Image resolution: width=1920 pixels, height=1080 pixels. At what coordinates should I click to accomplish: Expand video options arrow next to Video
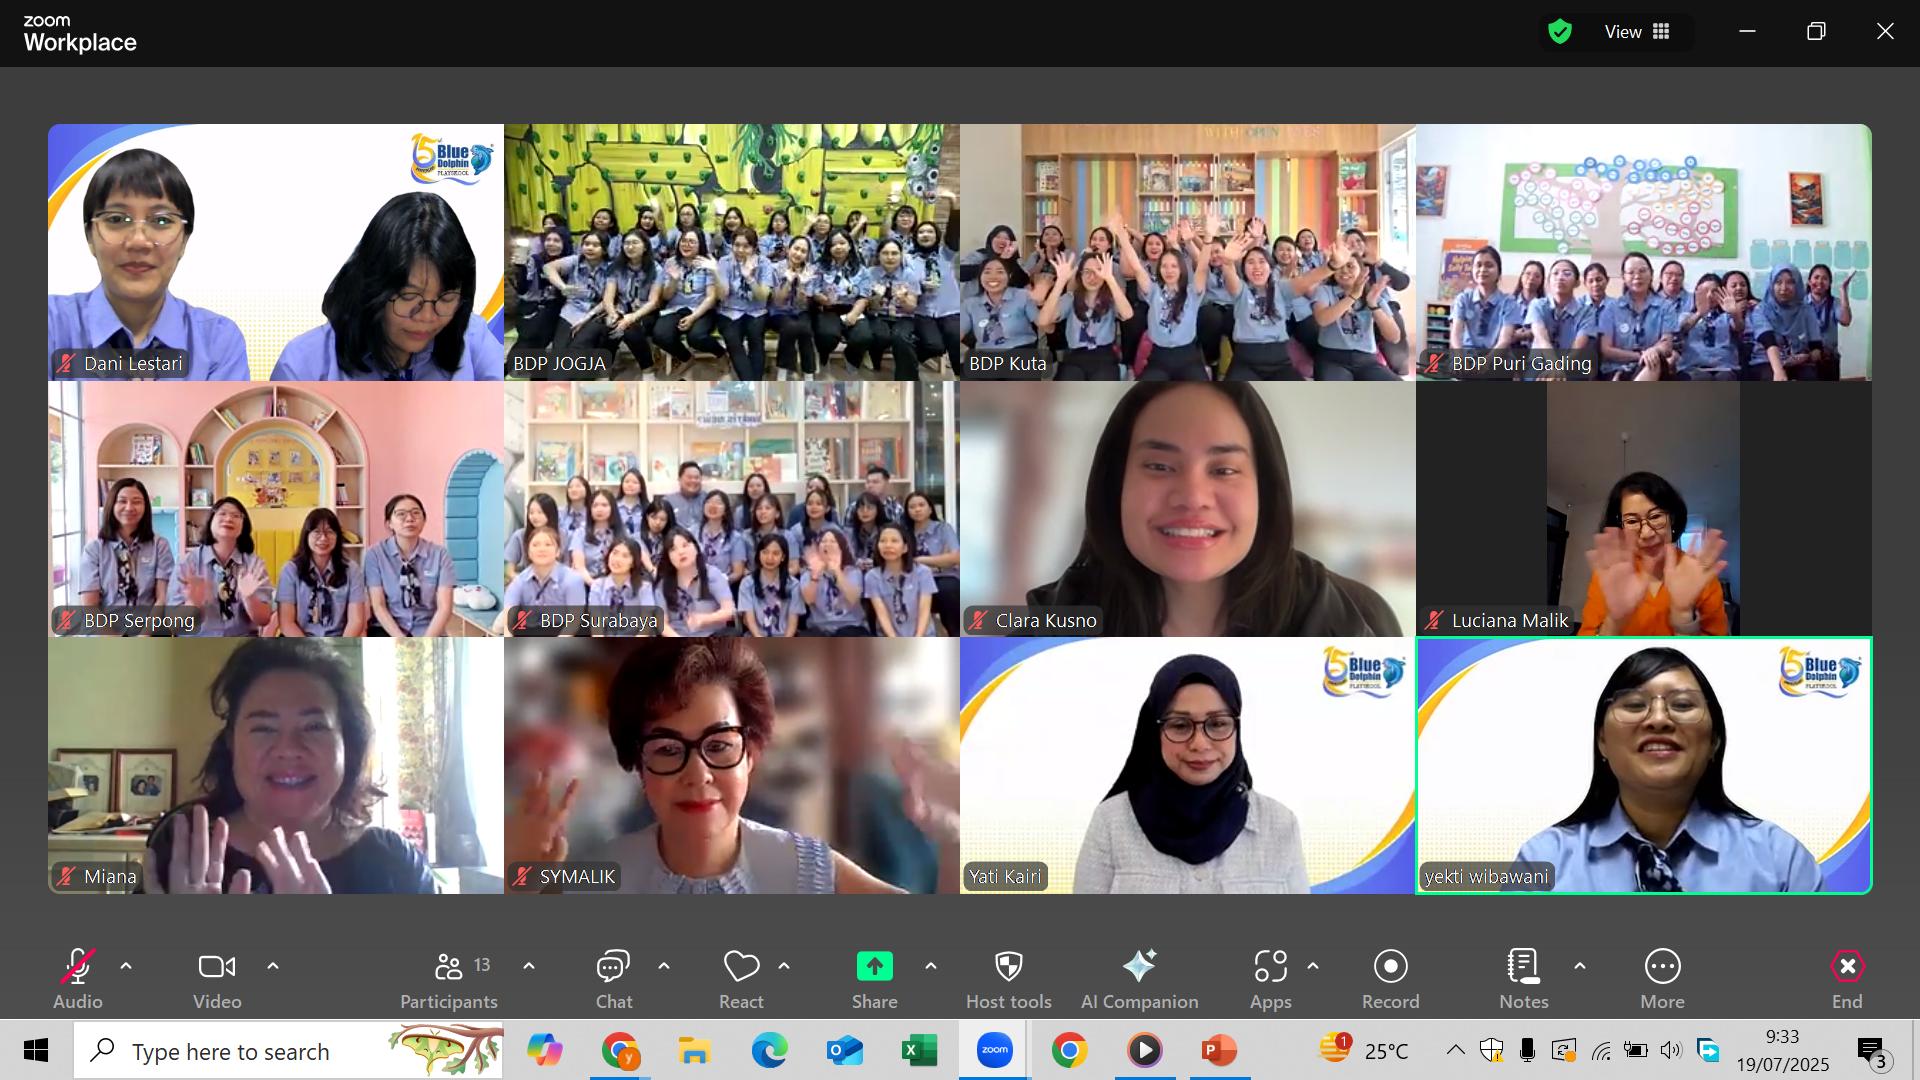point(273,966)
